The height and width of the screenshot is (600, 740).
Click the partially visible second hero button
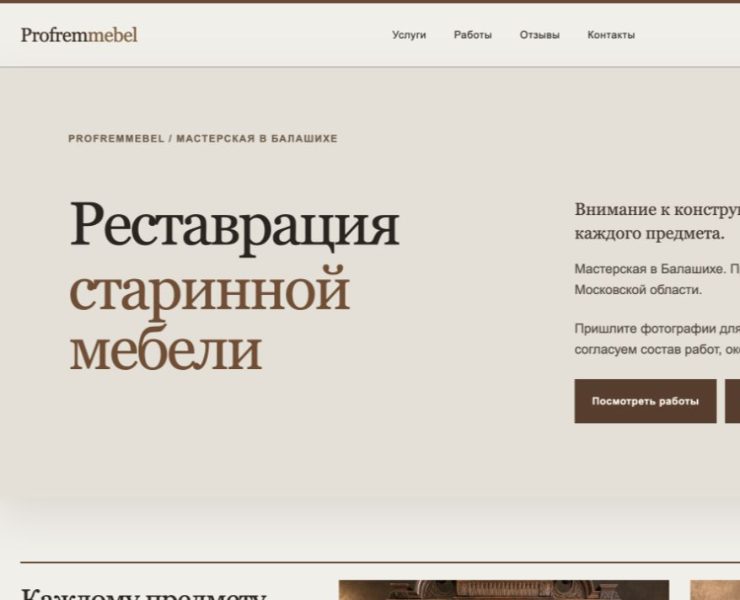[x=732, y=401]
